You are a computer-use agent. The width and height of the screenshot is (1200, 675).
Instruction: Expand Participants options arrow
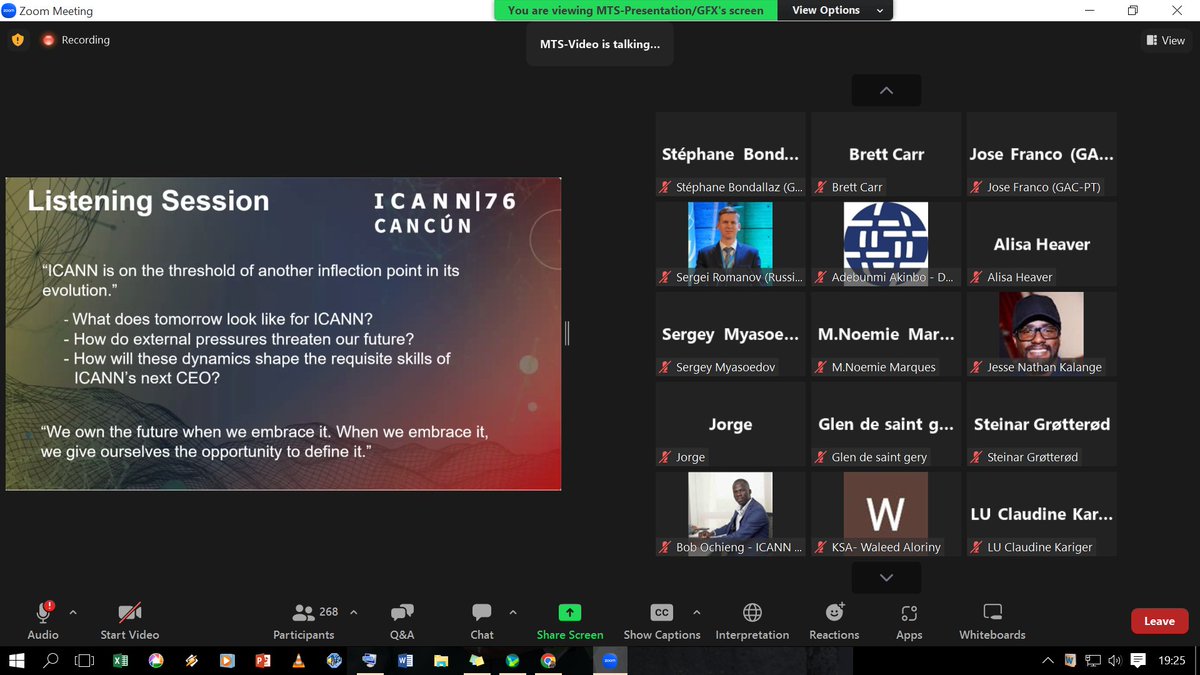point(353,612)
